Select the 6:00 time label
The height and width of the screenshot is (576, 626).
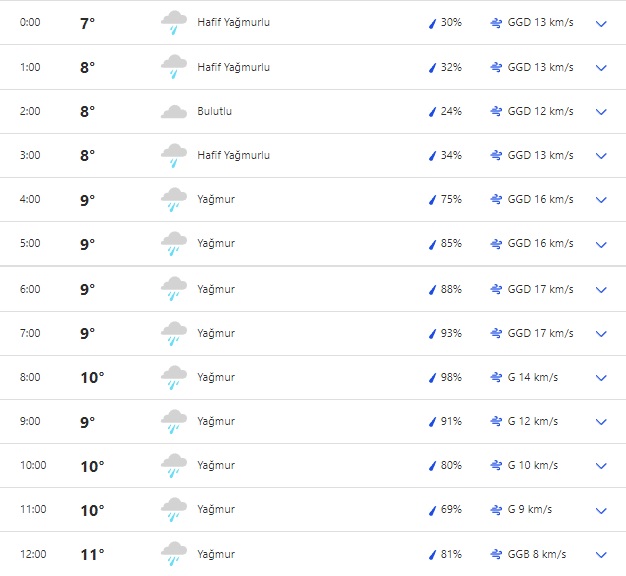point(30,289)
